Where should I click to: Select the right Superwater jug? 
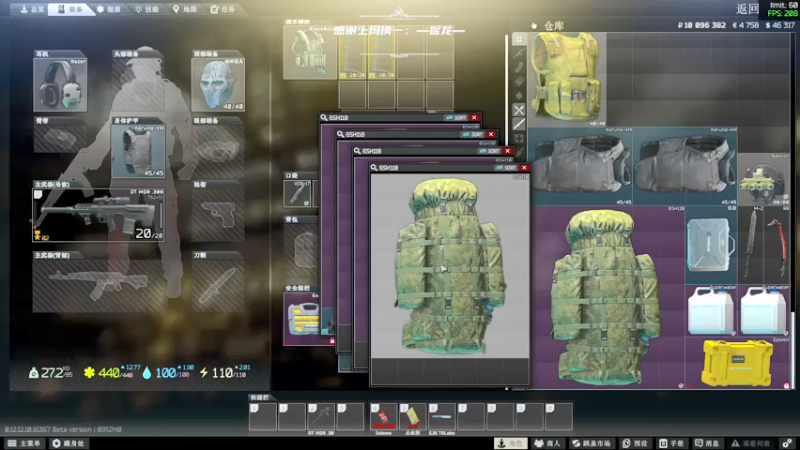click(x=764, y=310)
